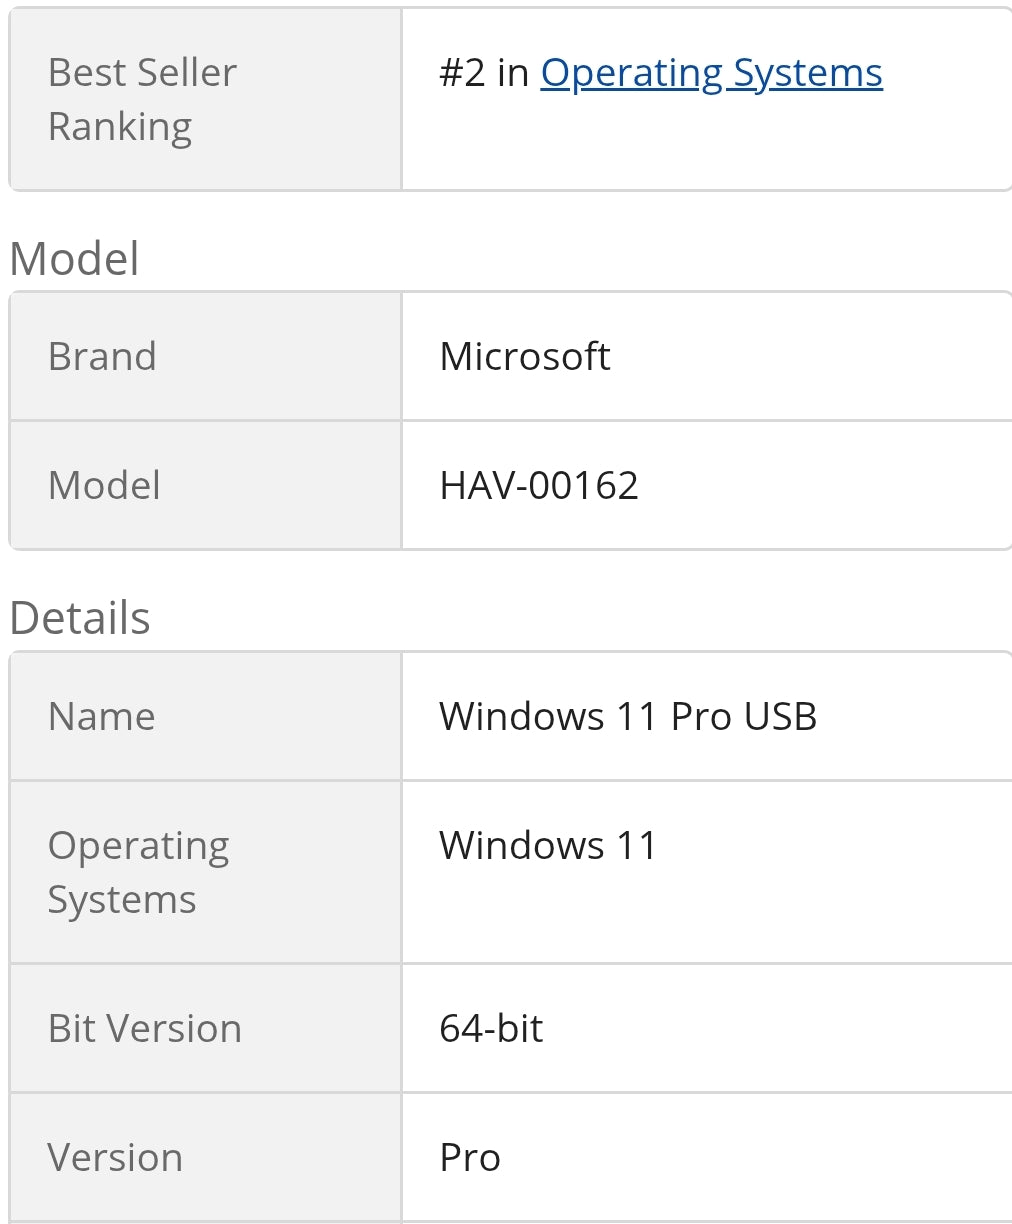Select the Windows 11 value
Screen dimensions: 1012x1224
[x=548, y=846]
